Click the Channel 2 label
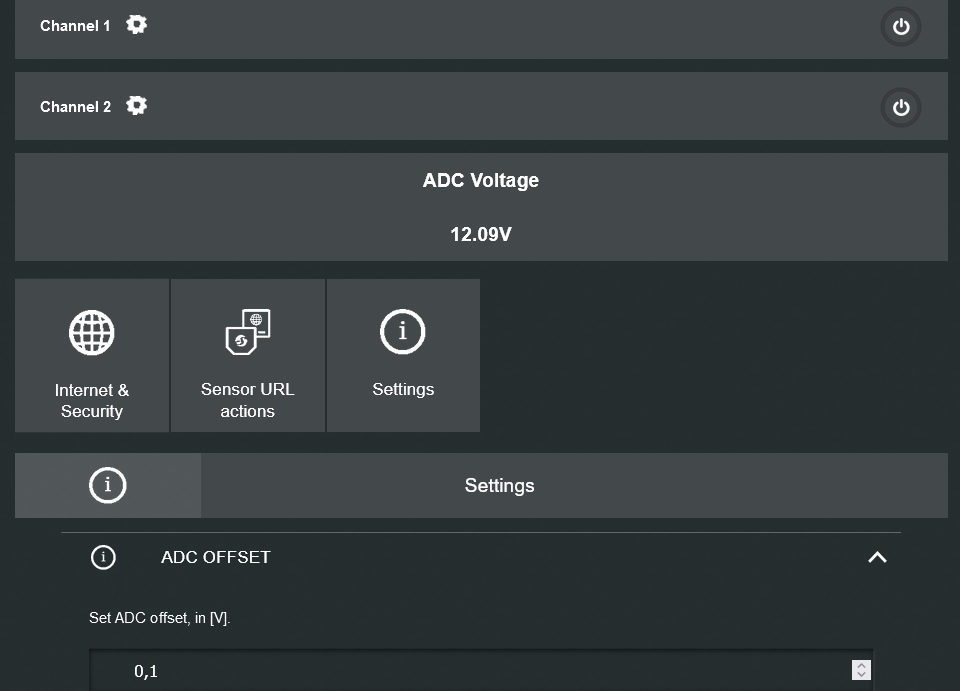This screenshot has width=960, height=691. click(75, 106)
